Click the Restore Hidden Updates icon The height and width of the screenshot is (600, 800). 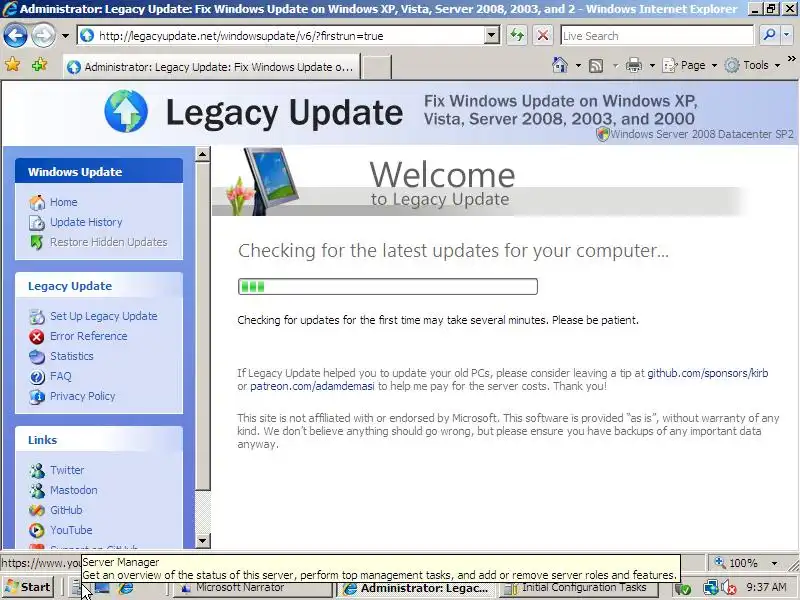pos(37,242)
